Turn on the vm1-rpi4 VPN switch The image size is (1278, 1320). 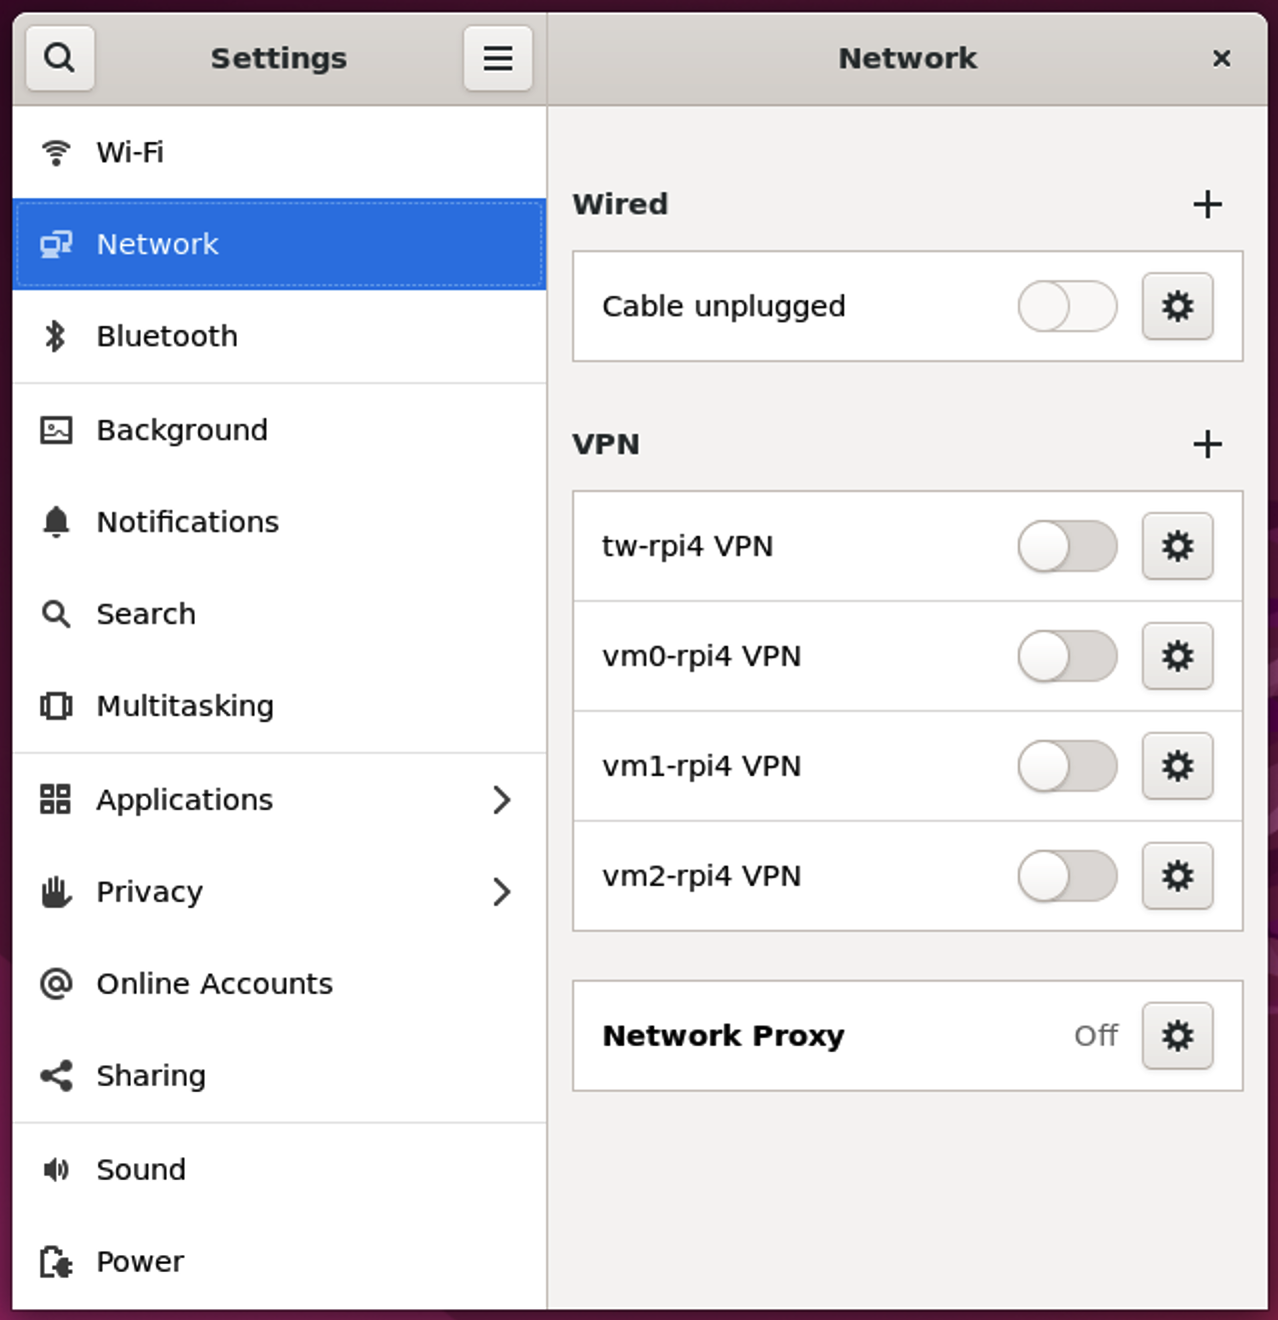1067,766
